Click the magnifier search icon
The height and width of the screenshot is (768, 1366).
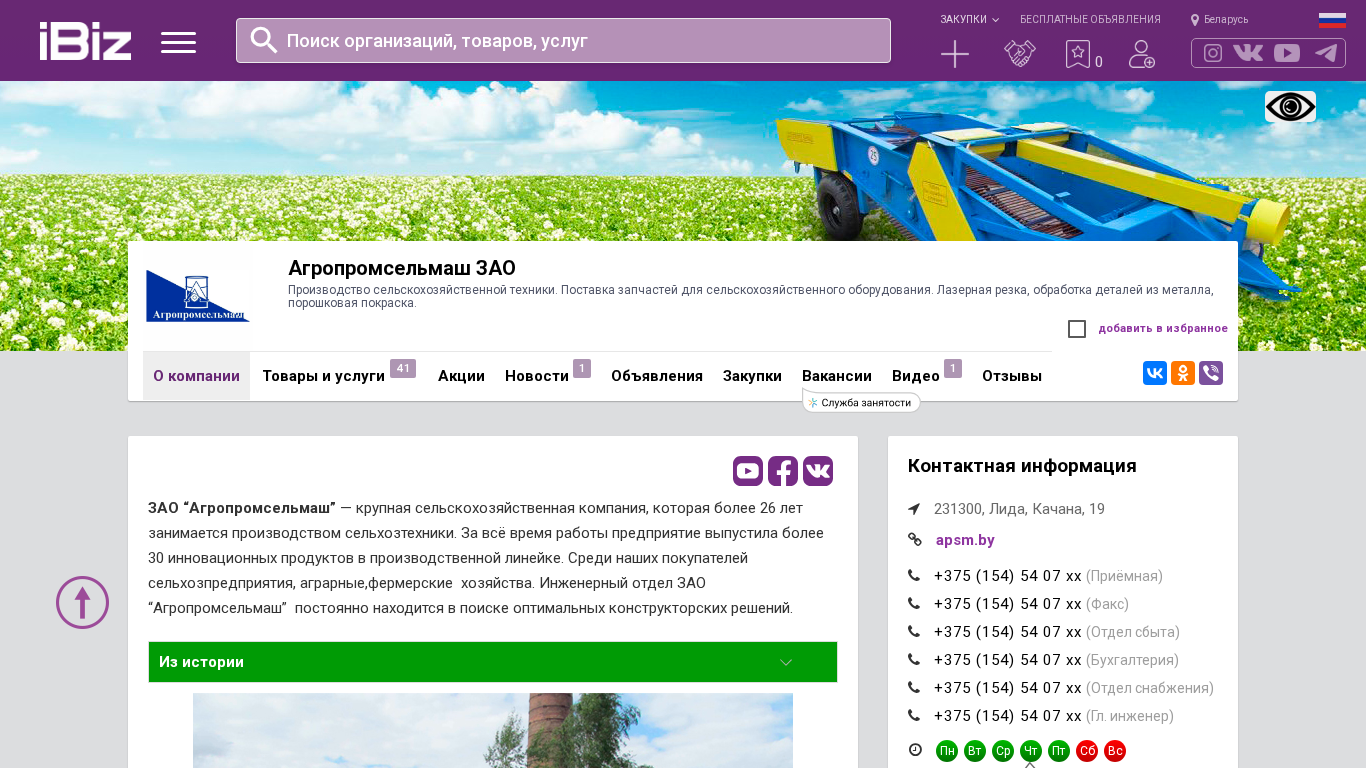(264, 40)
